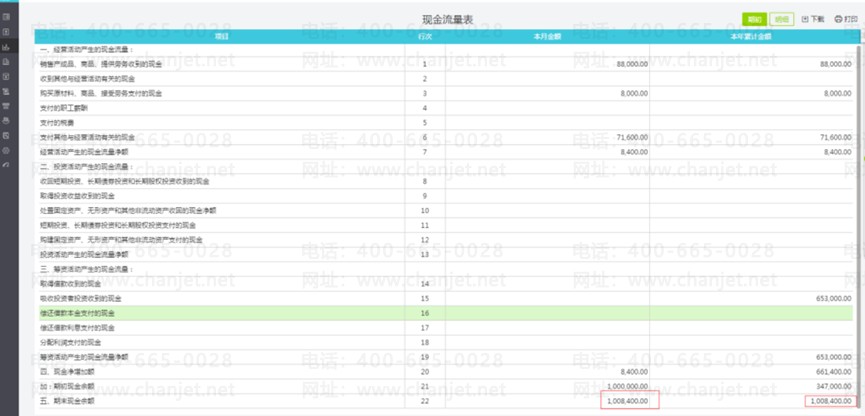Viewport: 865px width, 416px height.
Task: Select row 取得借款收到的现金
Action: point(444,284)
